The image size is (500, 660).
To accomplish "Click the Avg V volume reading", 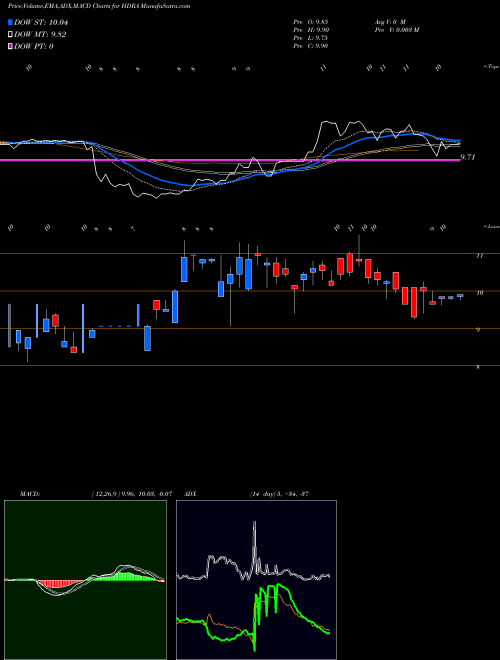I will 389,22.
